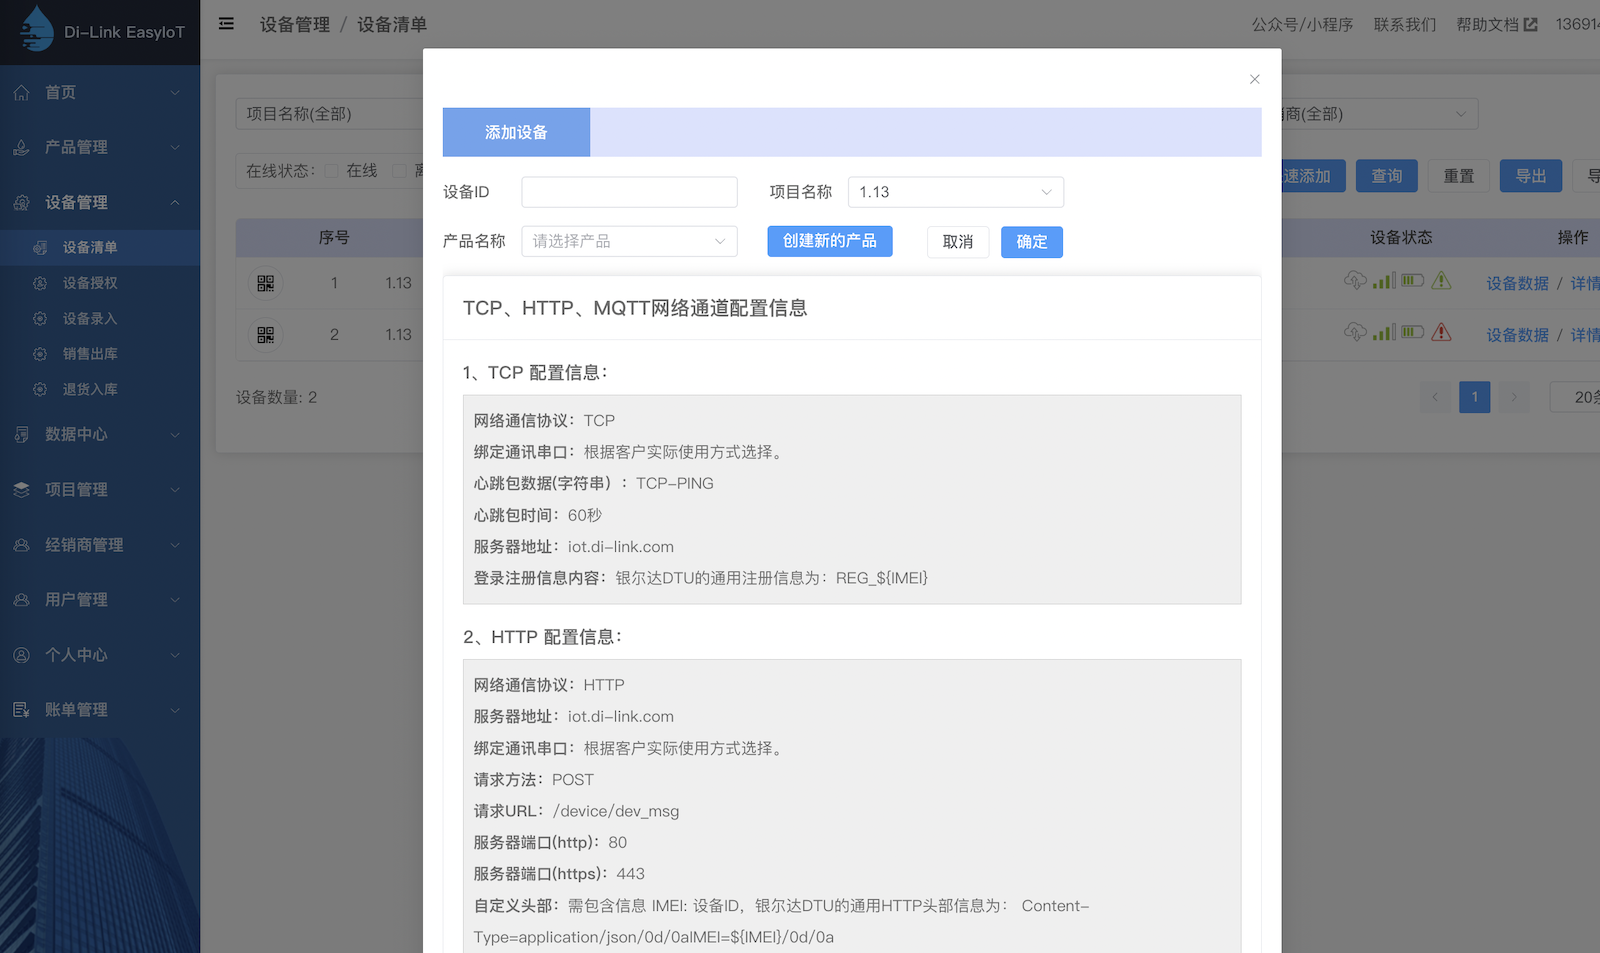Select the 添加设备 tab
The width and height of the screenshot is (1600, 953).
(x=516, y=132)
